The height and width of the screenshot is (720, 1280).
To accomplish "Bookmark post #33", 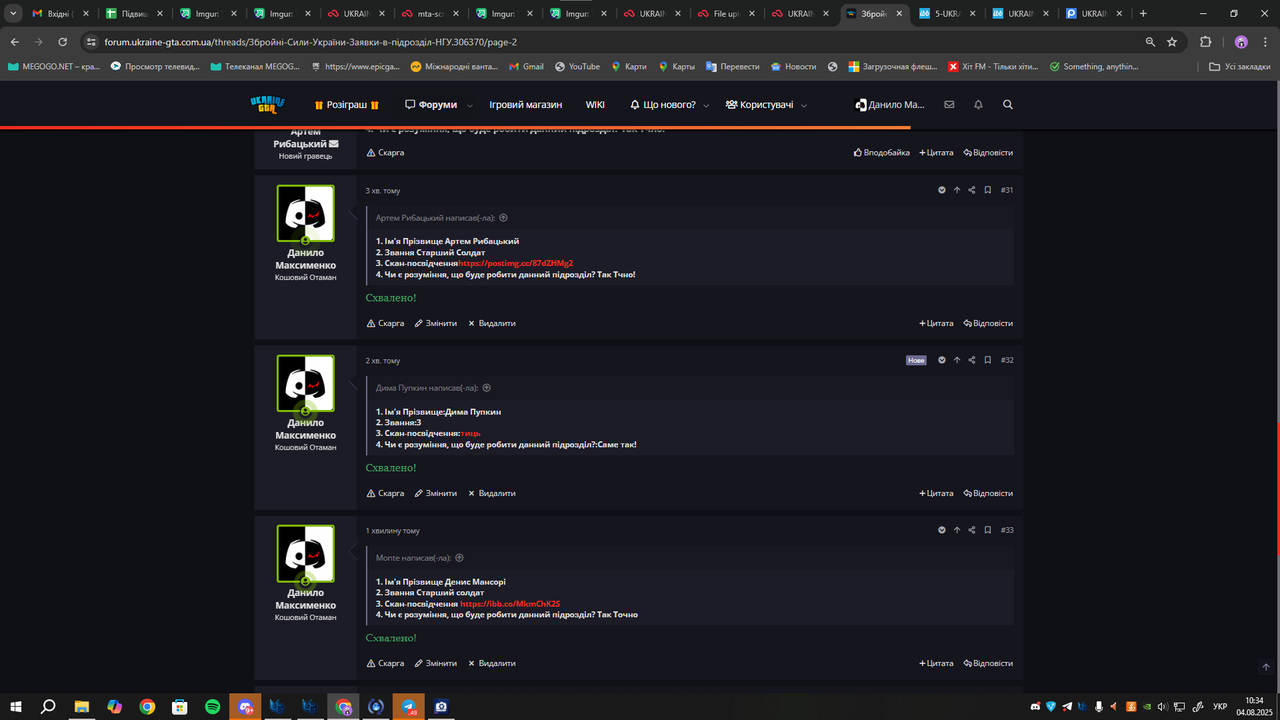I will [987, 530].
